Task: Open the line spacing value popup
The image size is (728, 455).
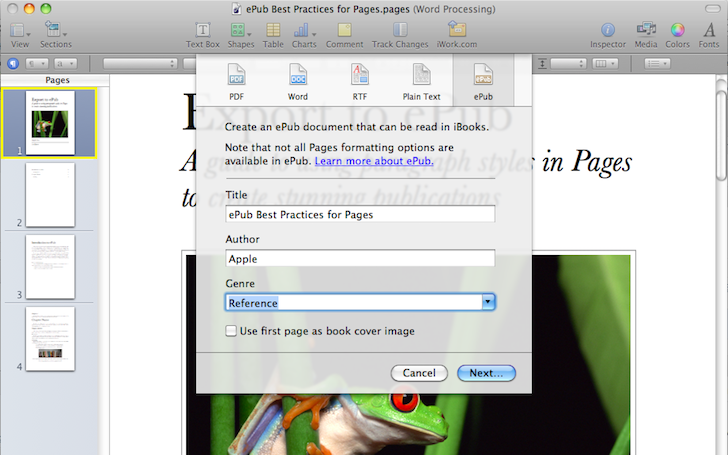Action: click(x=568, y=64)
